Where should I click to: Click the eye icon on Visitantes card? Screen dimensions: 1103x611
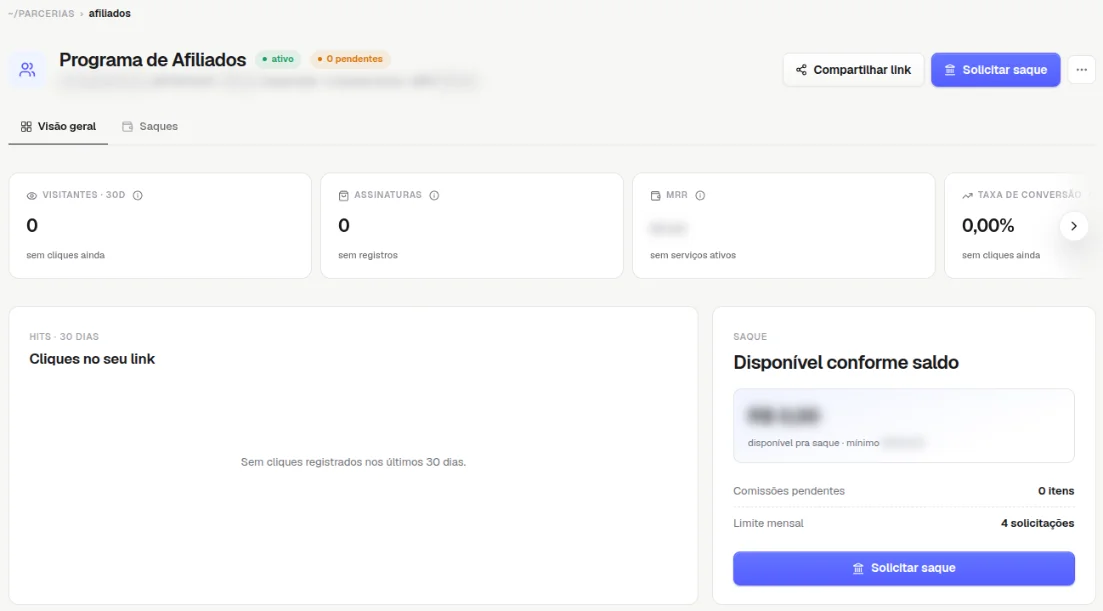[32, 195]
